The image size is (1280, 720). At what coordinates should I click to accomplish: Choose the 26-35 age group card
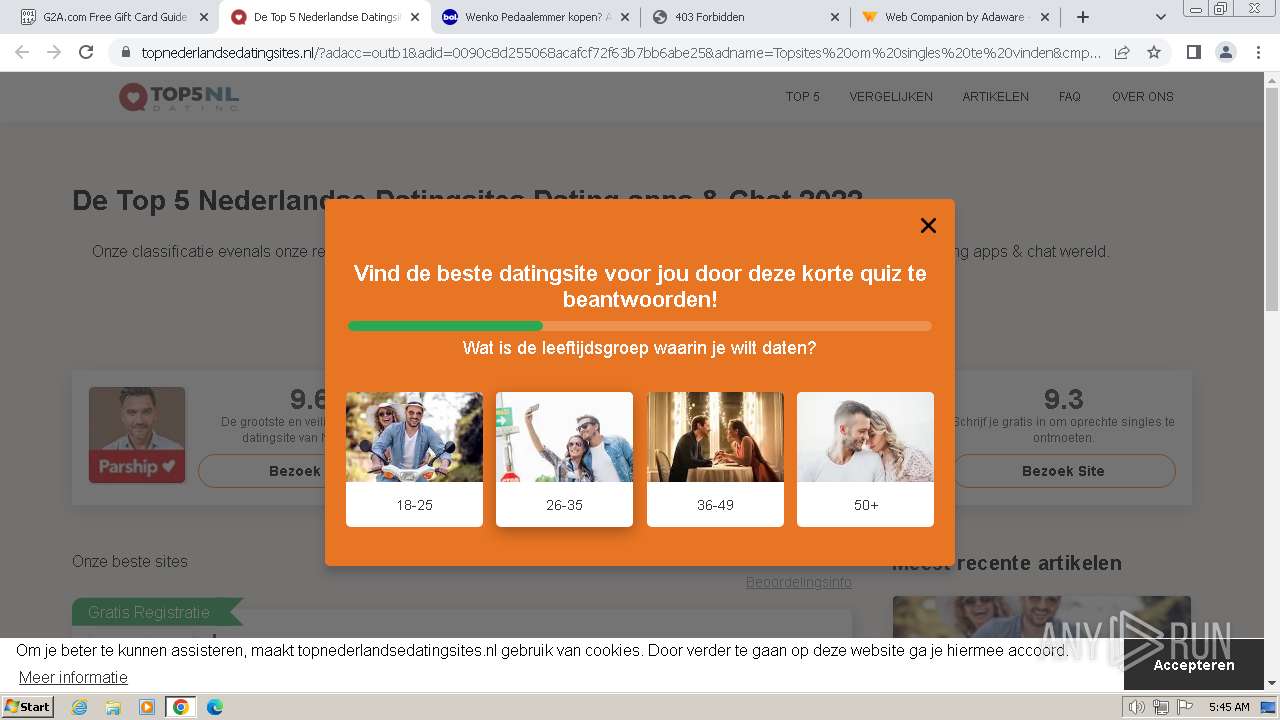[x=564, y=459]
